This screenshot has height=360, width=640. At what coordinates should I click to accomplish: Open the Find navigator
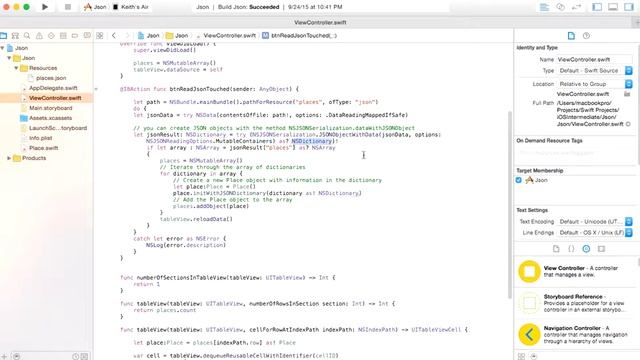(x=27, y=36)
